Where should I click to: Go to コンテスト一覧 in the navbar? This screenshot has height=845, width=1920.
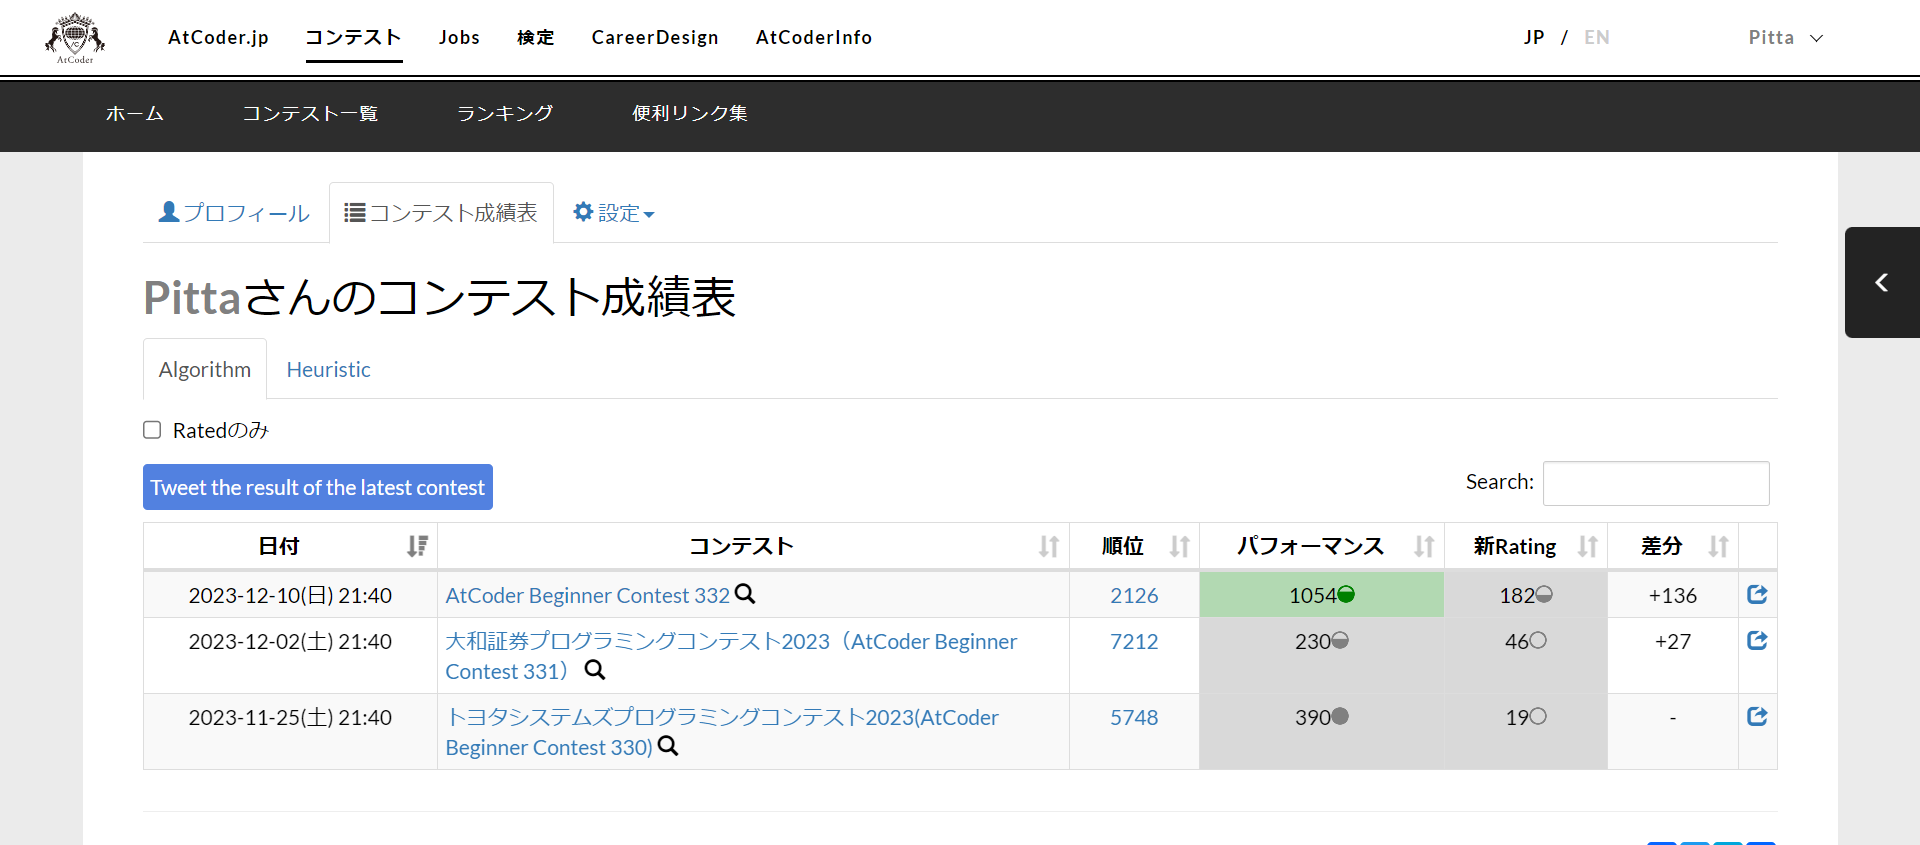point(310,114)
